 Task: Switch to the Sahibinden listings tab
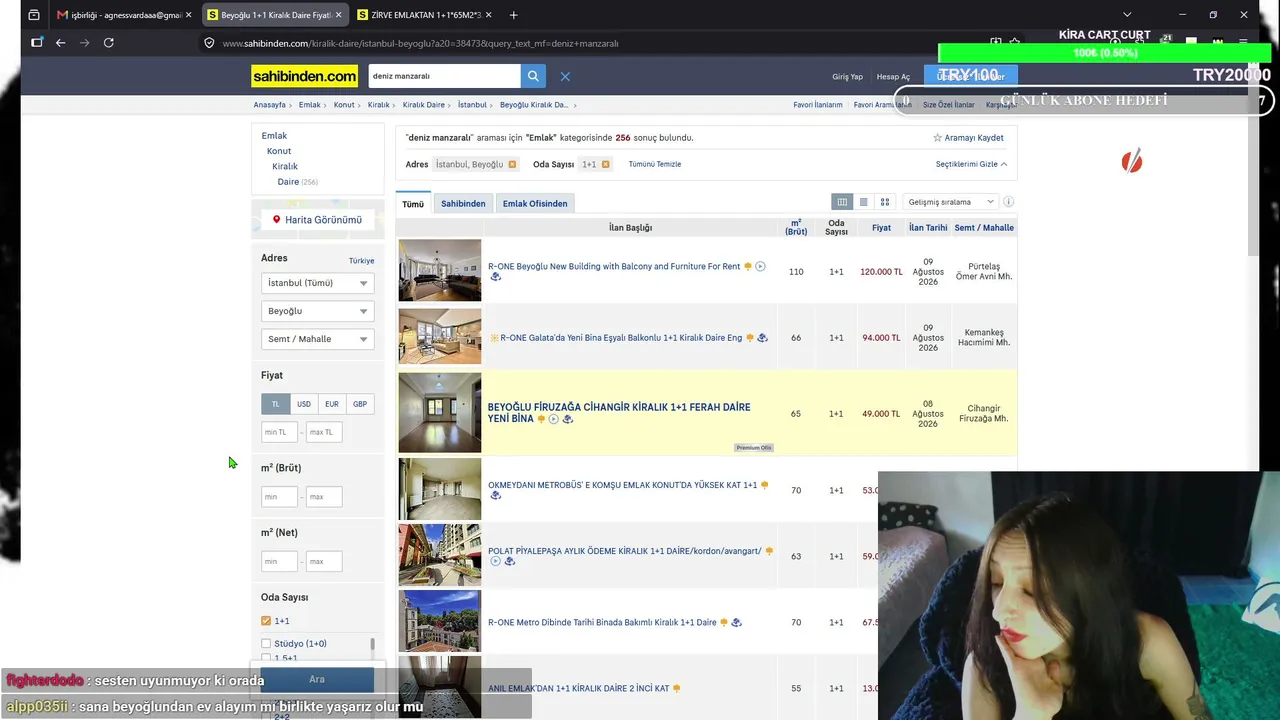(463, 204)
